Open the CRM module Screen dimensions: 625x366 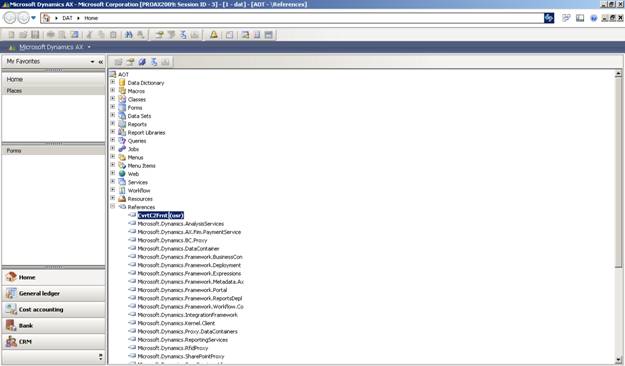53,342
